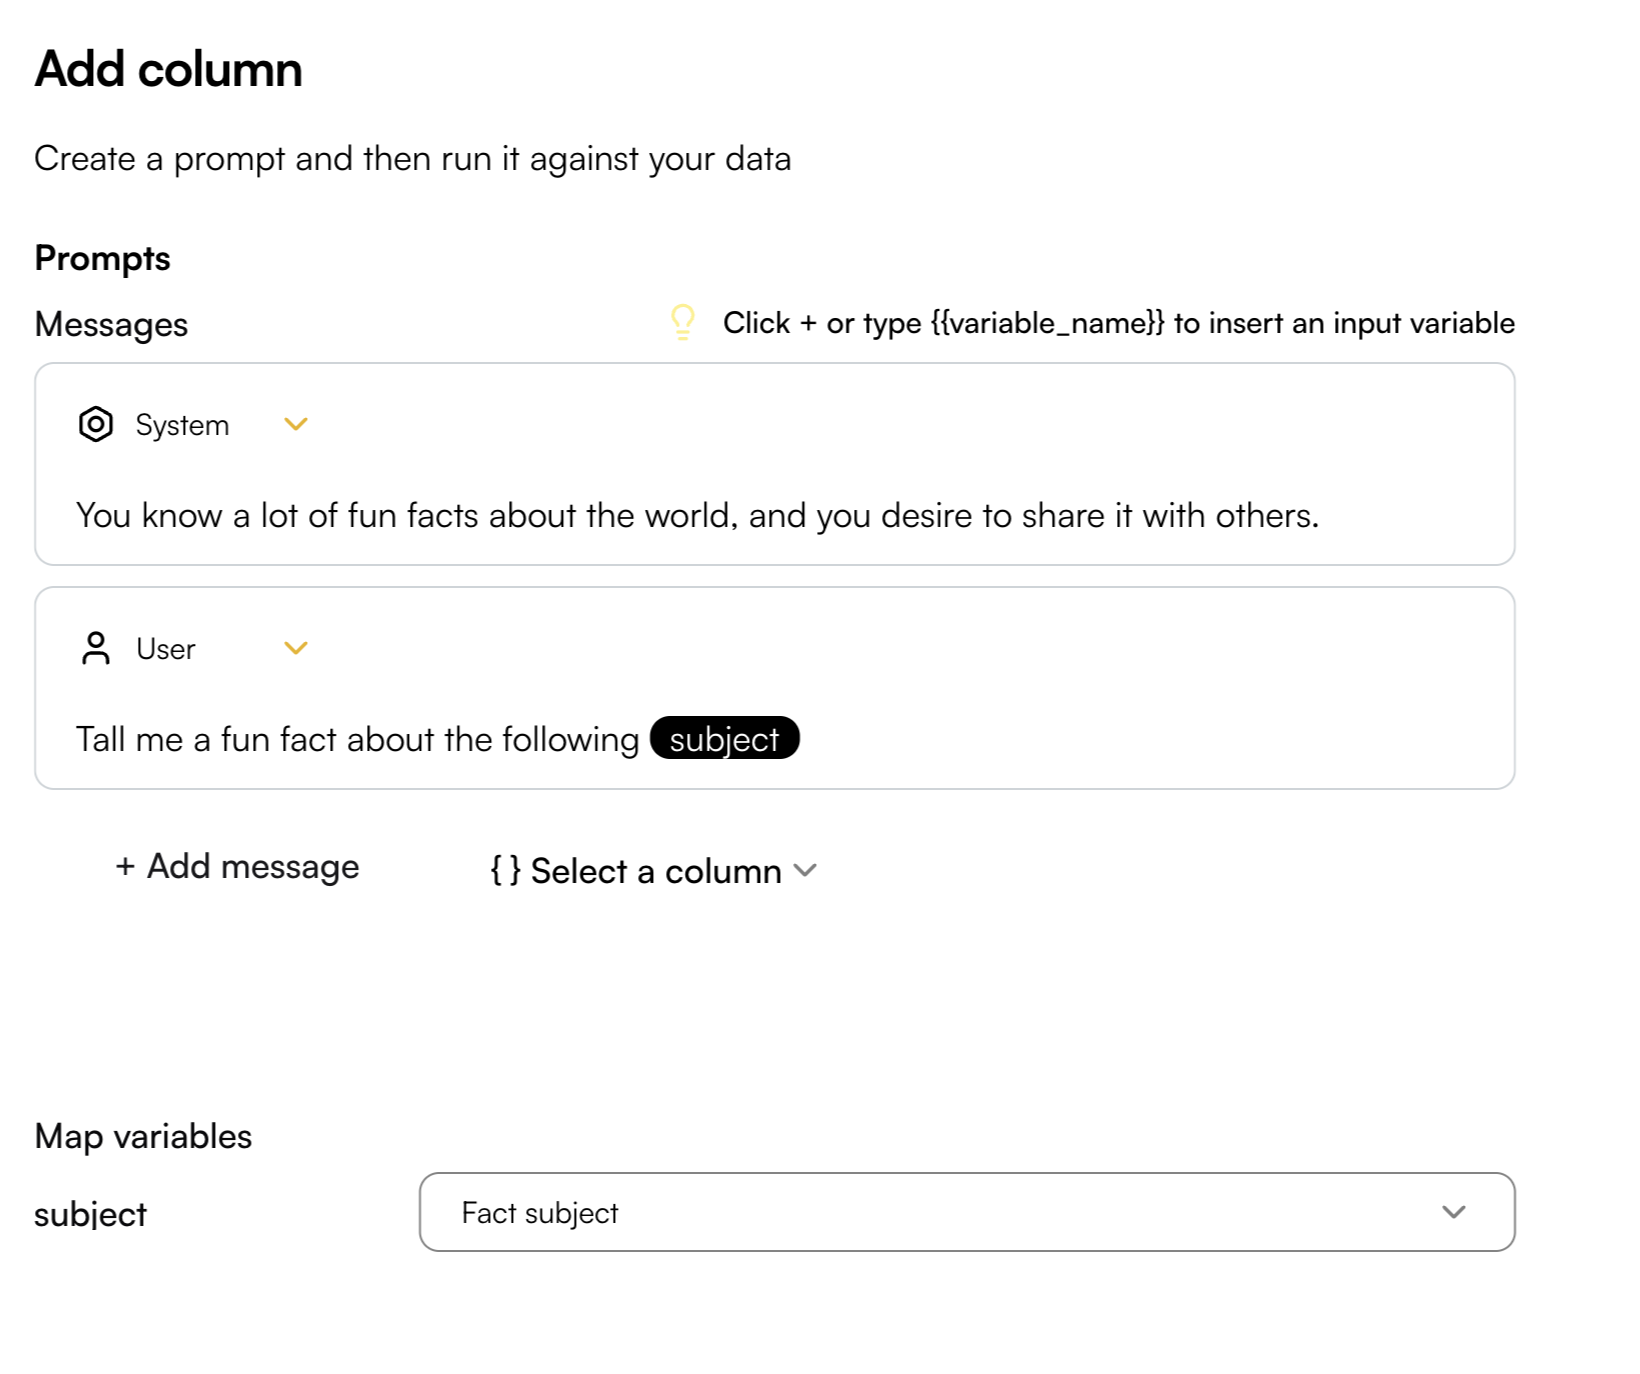Click the User role label
Screen dimensions: 1640x1374
pyautogui.click(x=166, y=649)
